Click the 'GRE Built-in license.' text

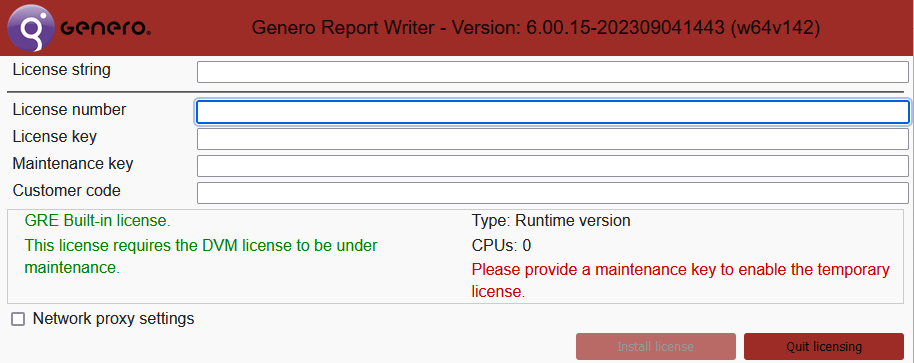[x=98, y=220]
